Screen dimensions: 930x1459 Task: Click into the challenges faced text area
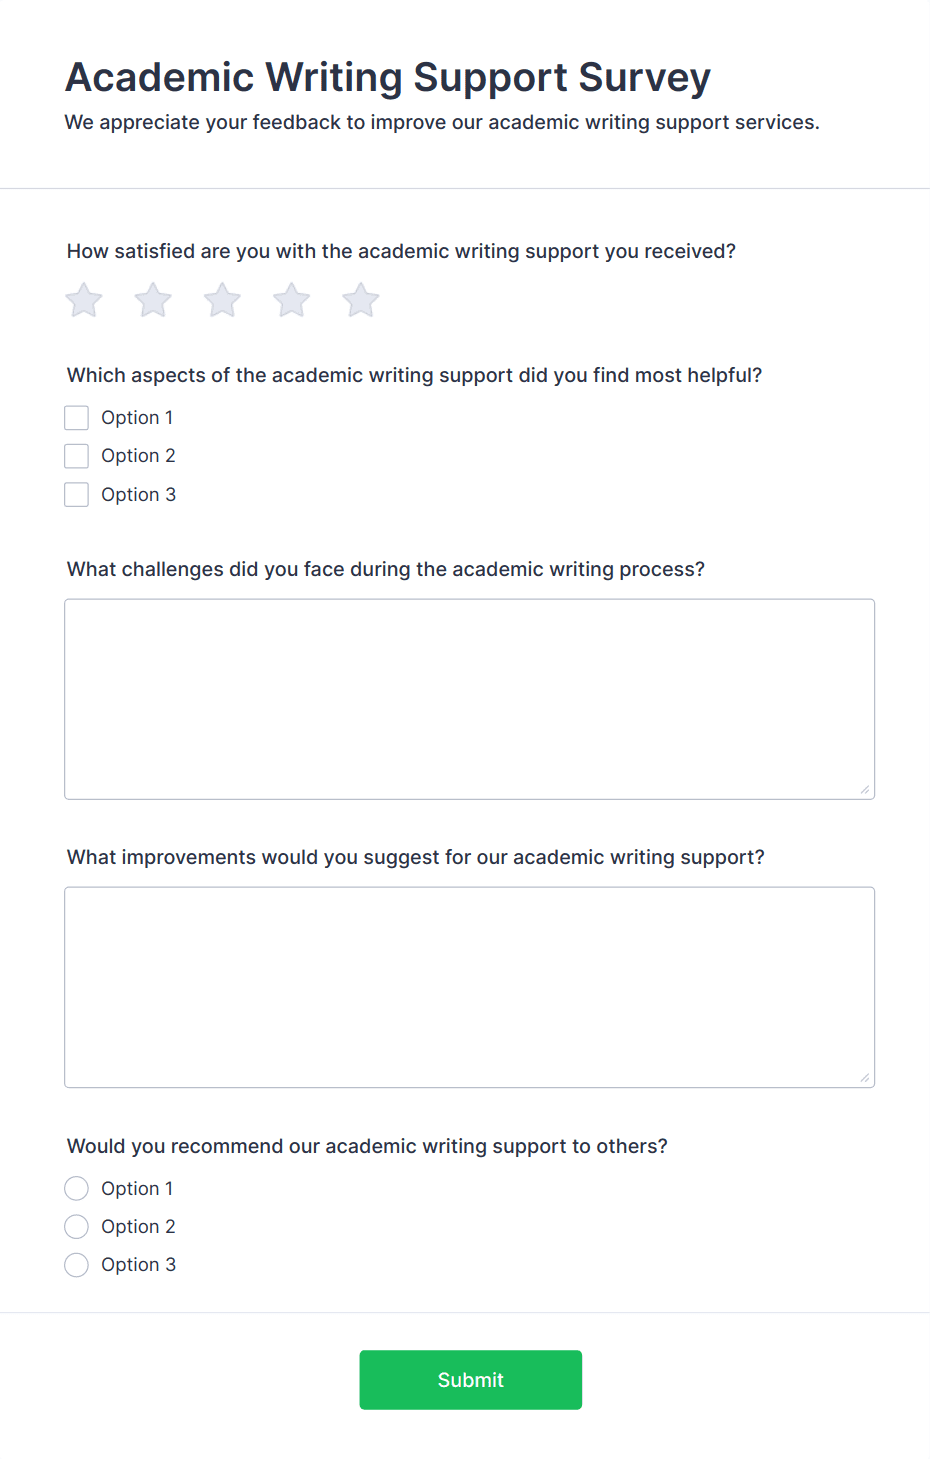pyautogui.click(x=469, y=698)
